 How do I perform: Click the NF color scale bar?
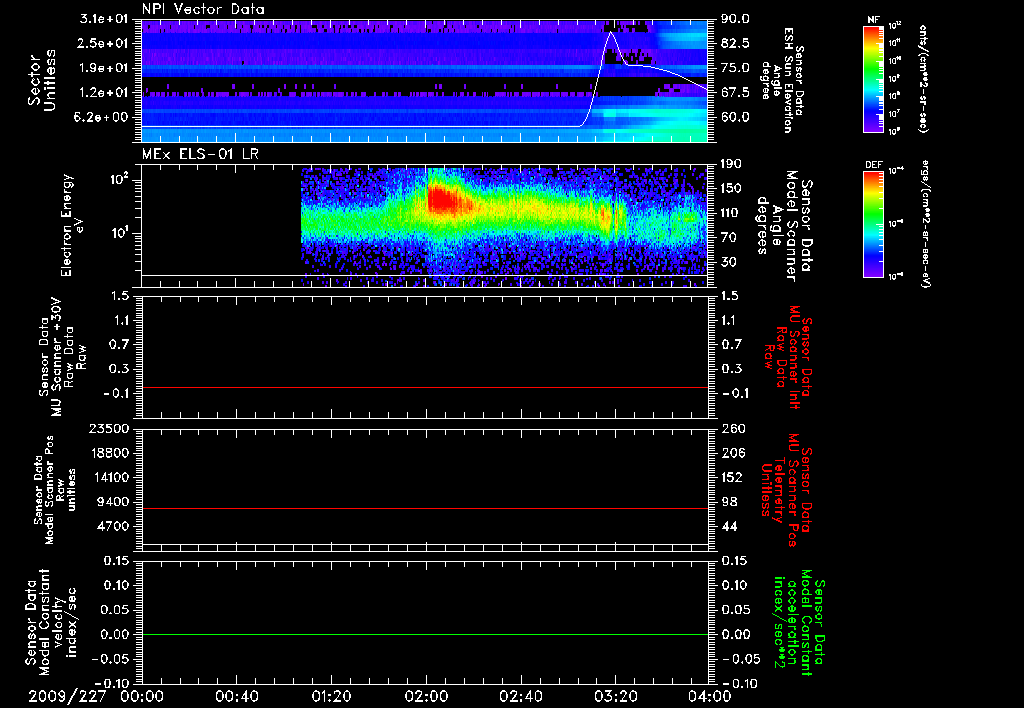click(873, 79)
